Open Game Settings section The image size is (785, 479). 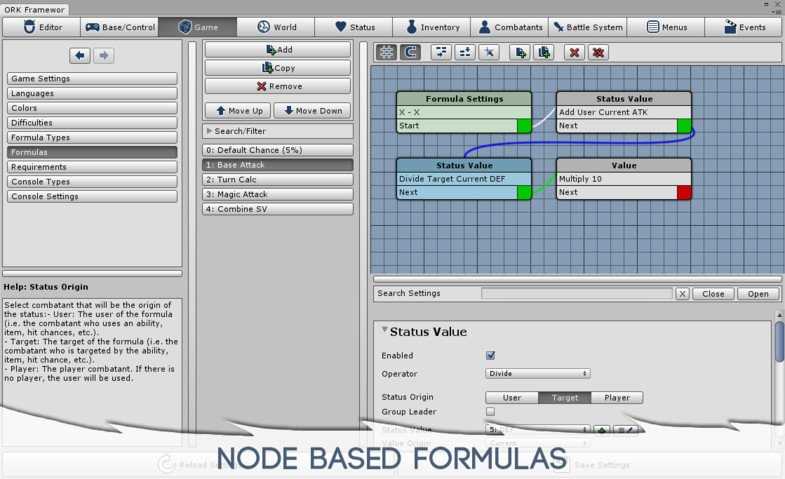[x=92, y=79]
